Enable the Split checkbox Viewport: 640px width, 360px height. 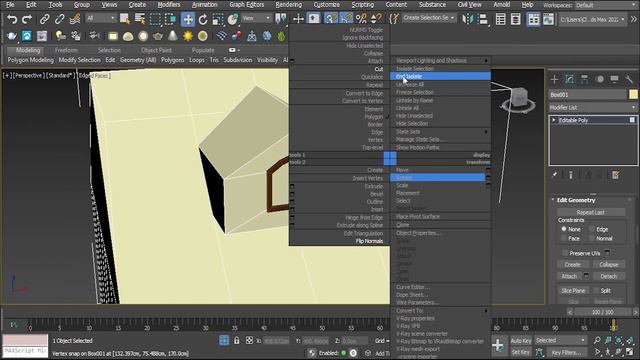(596, 291)
